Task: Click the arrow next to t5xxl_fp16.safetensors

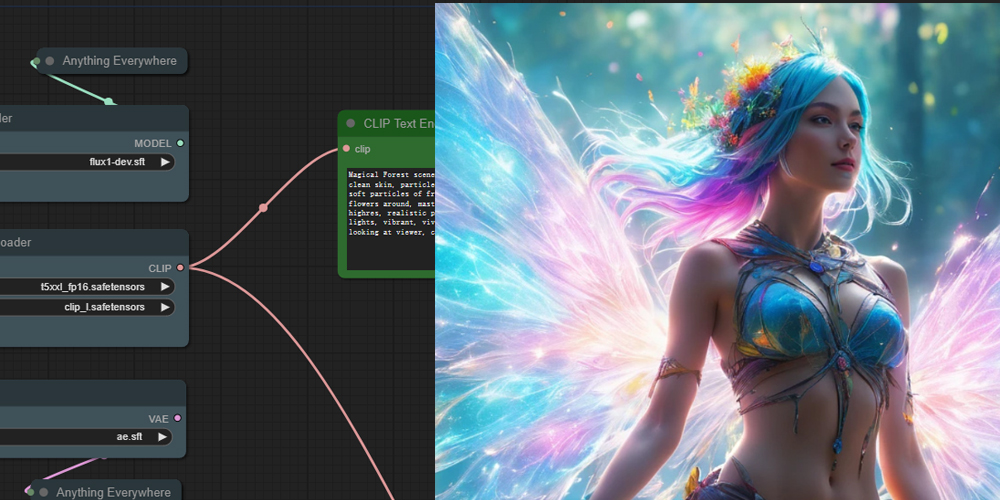Action: point(165,287)
